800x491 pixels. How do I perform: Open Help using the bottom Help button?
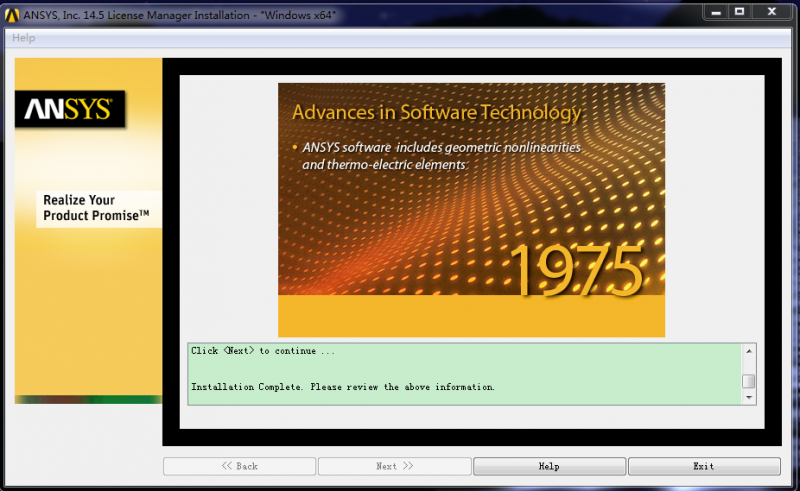549,466
